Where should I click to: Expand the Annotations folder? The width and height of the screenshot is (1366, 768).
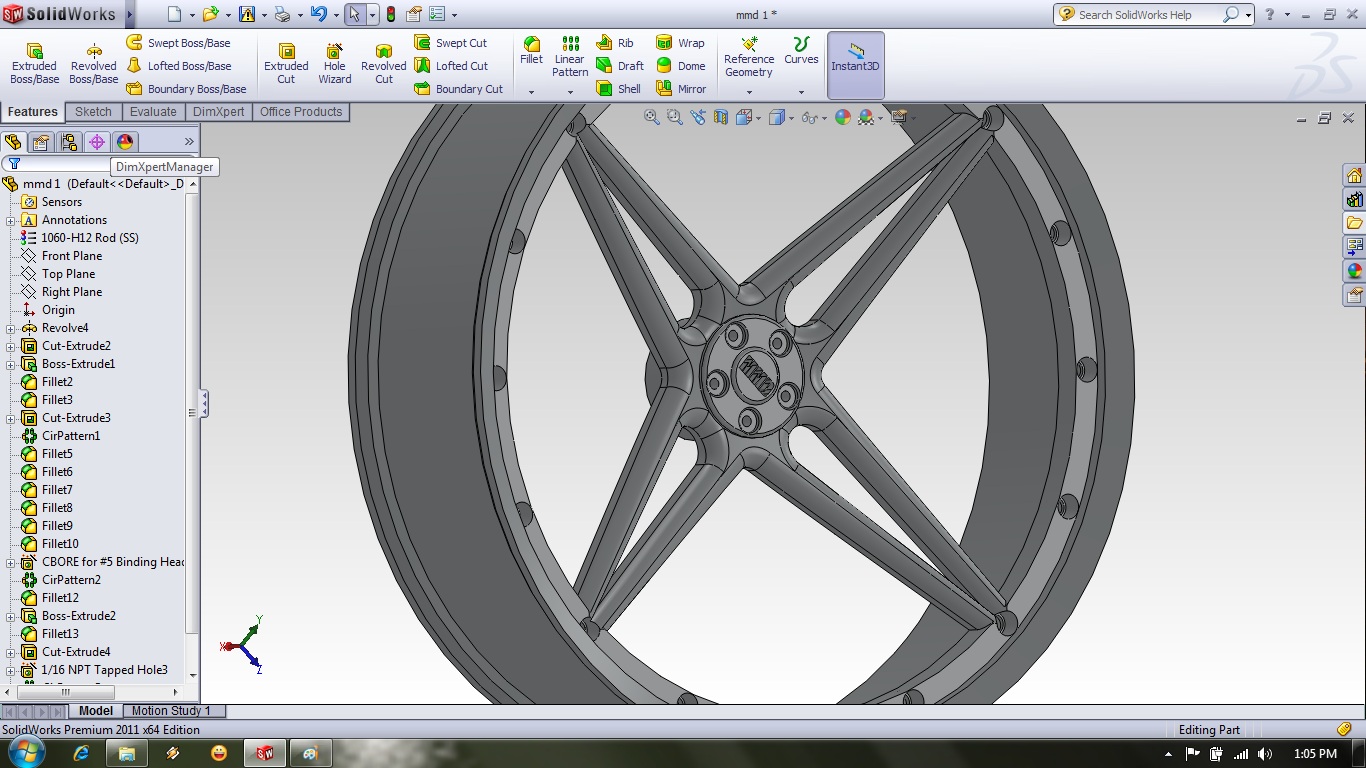(11, 220)
